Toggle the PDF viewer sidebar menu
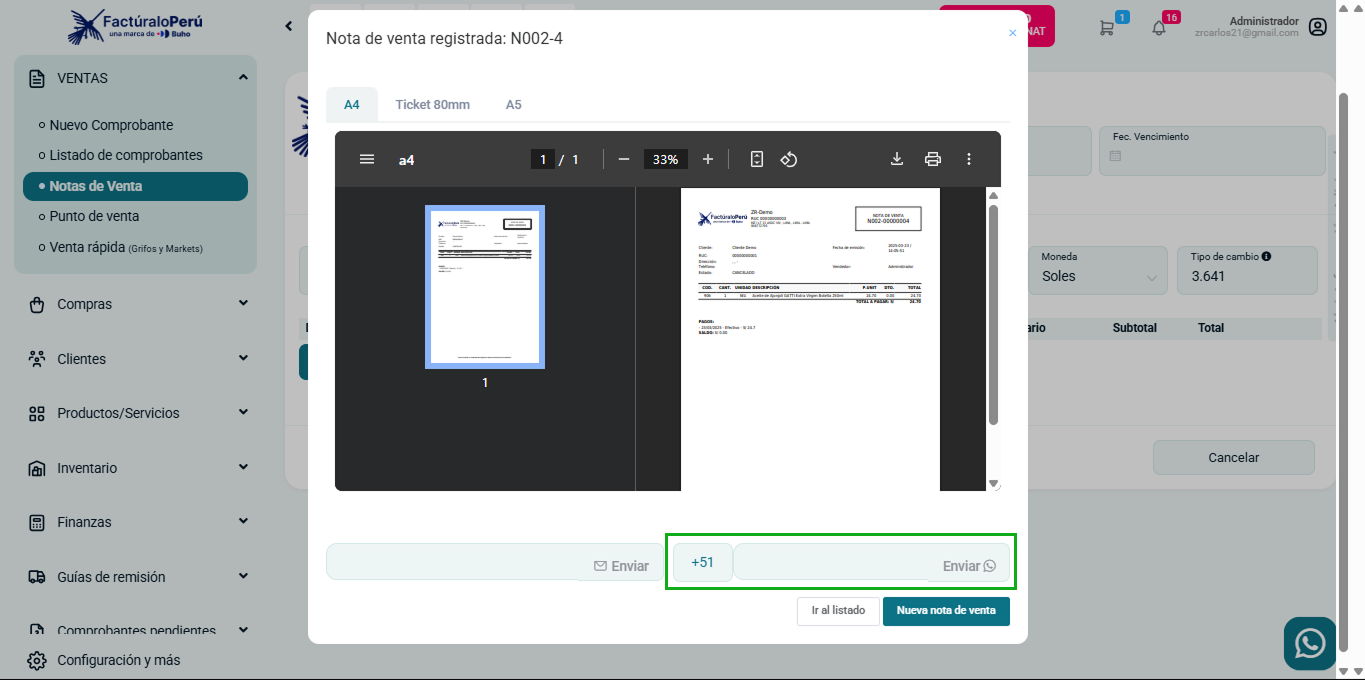 click(x=367, y=159)
